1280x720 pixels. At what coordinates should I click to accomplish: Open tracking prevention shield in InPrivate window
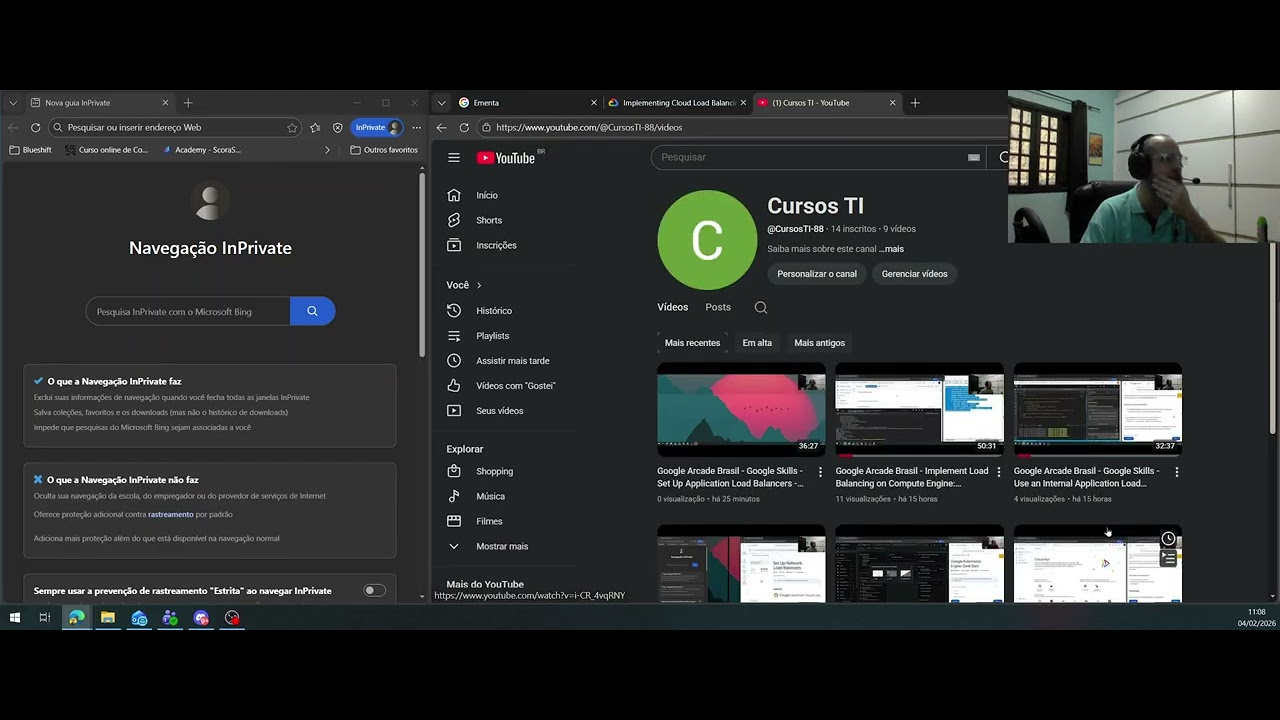pyautogui.click(x=337, y=127)
